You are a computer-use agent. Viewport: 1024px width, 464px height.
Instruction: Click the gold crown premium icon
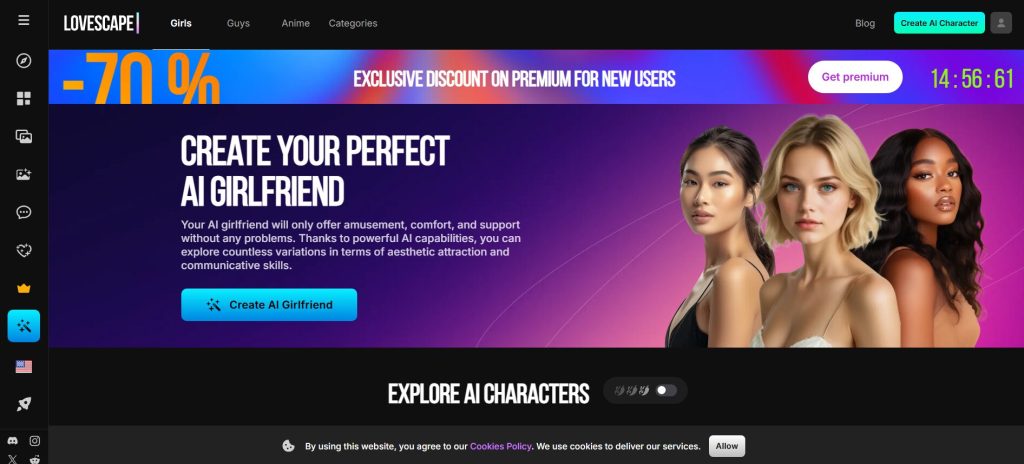coord(24,288)
